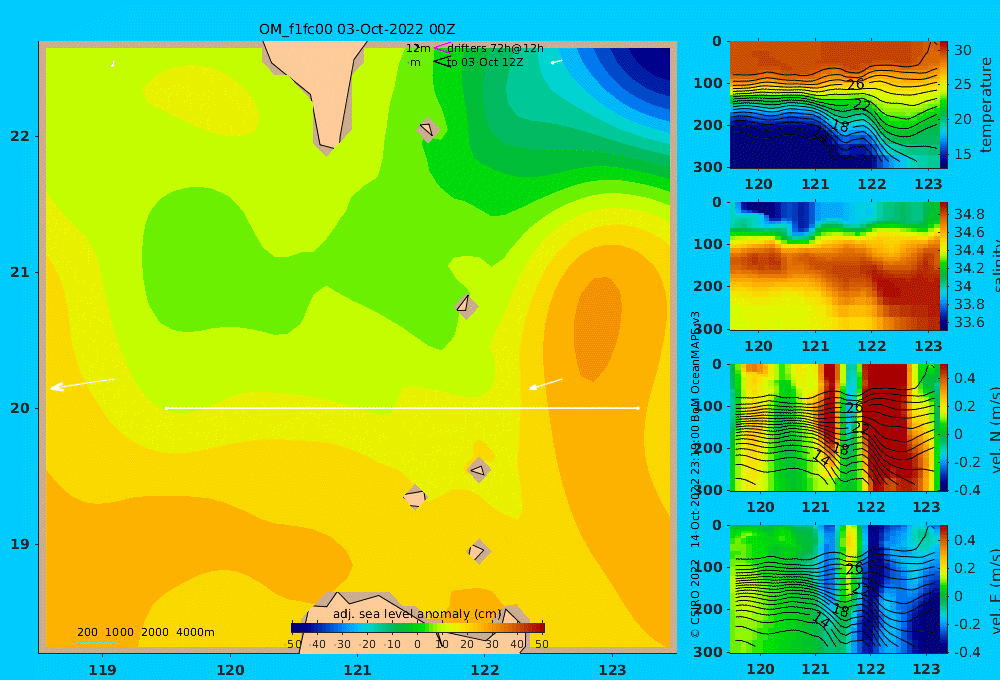Click contour label 26 in temperature panel

click(855, 84)
